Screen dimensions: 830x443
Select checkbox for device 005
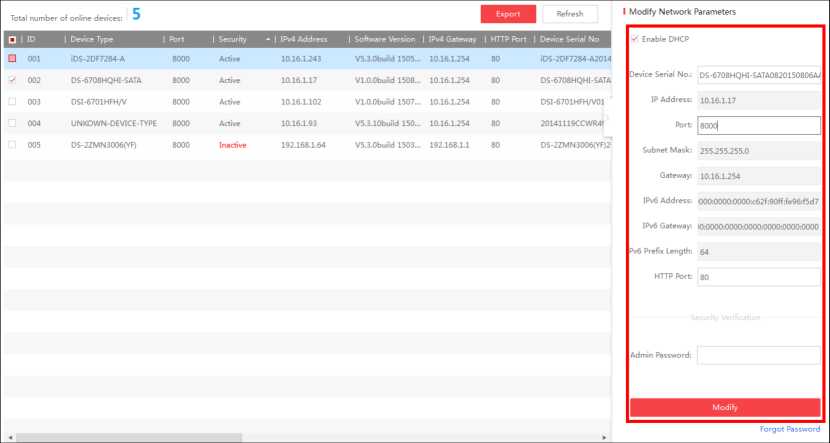coord(11,145)
